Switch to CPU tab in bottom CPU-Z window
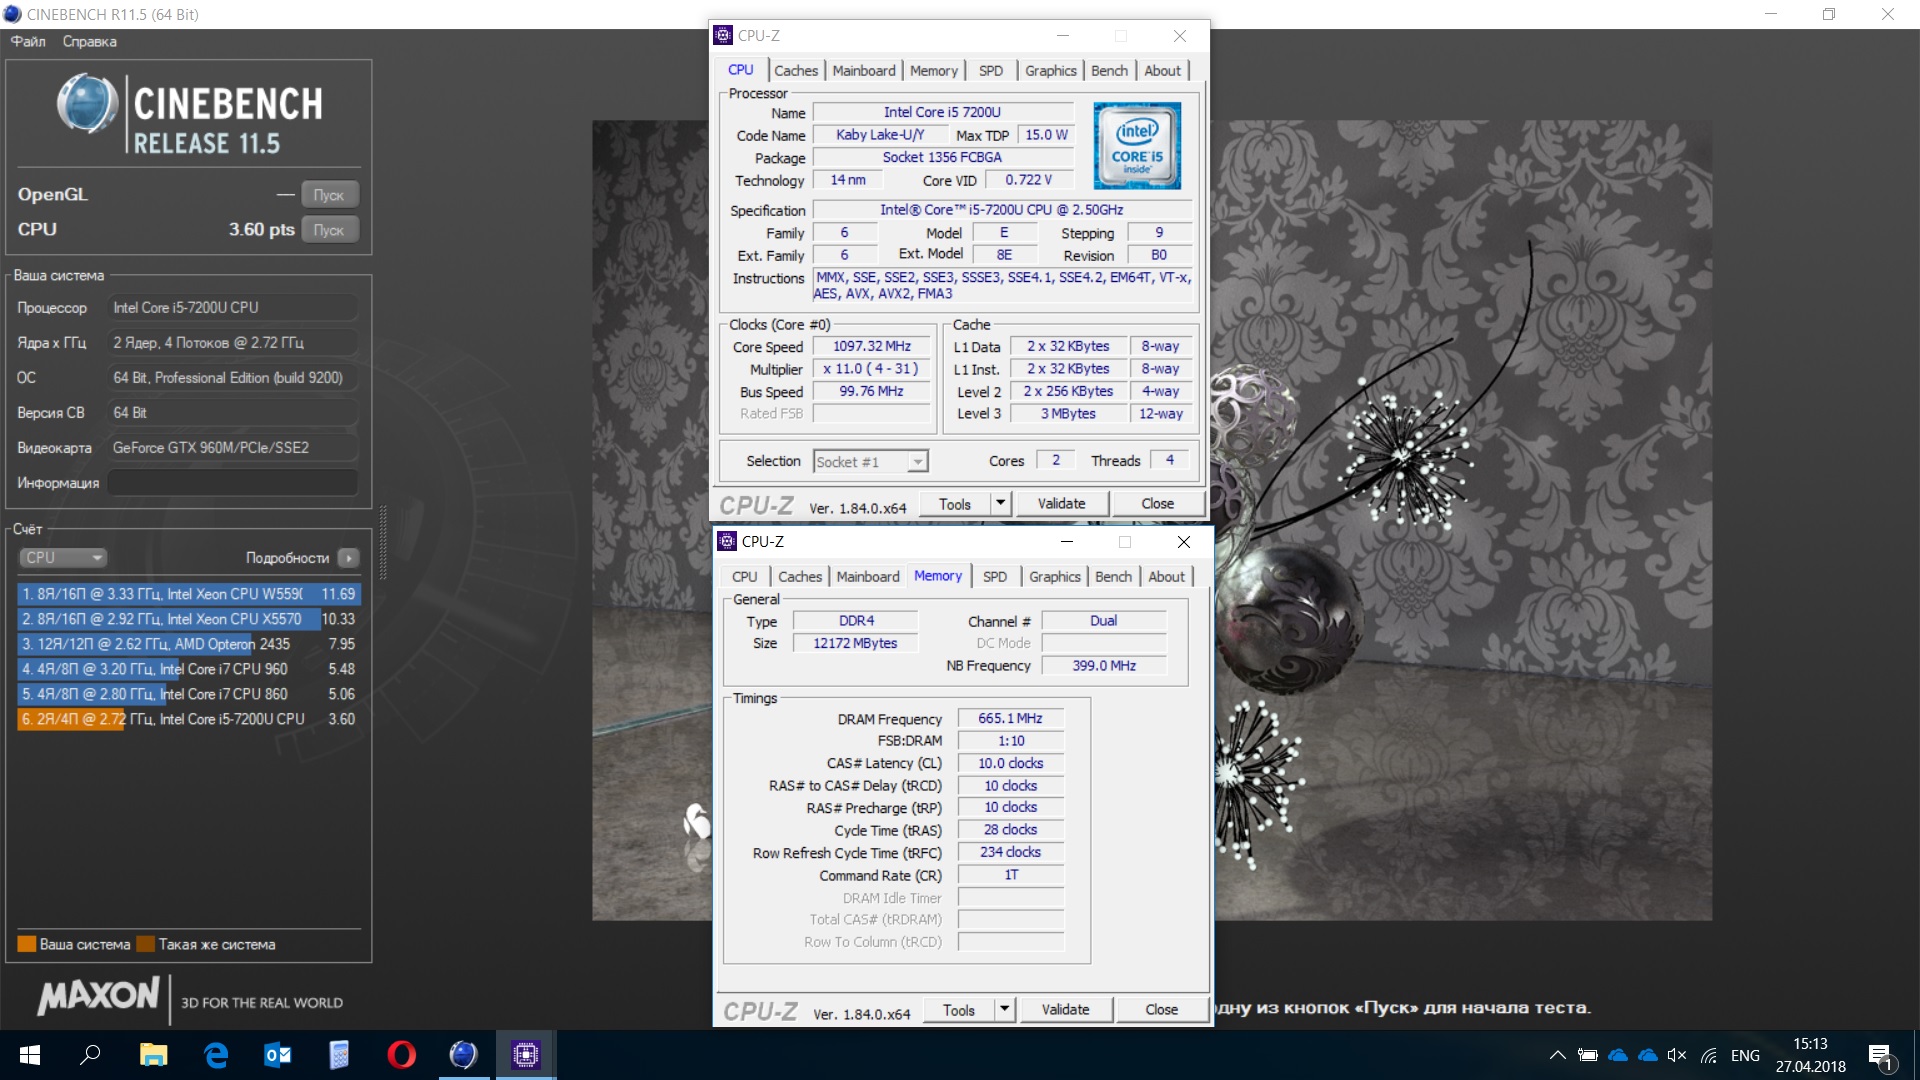Screen dimensions: 1920x1080 pos(744,577)
